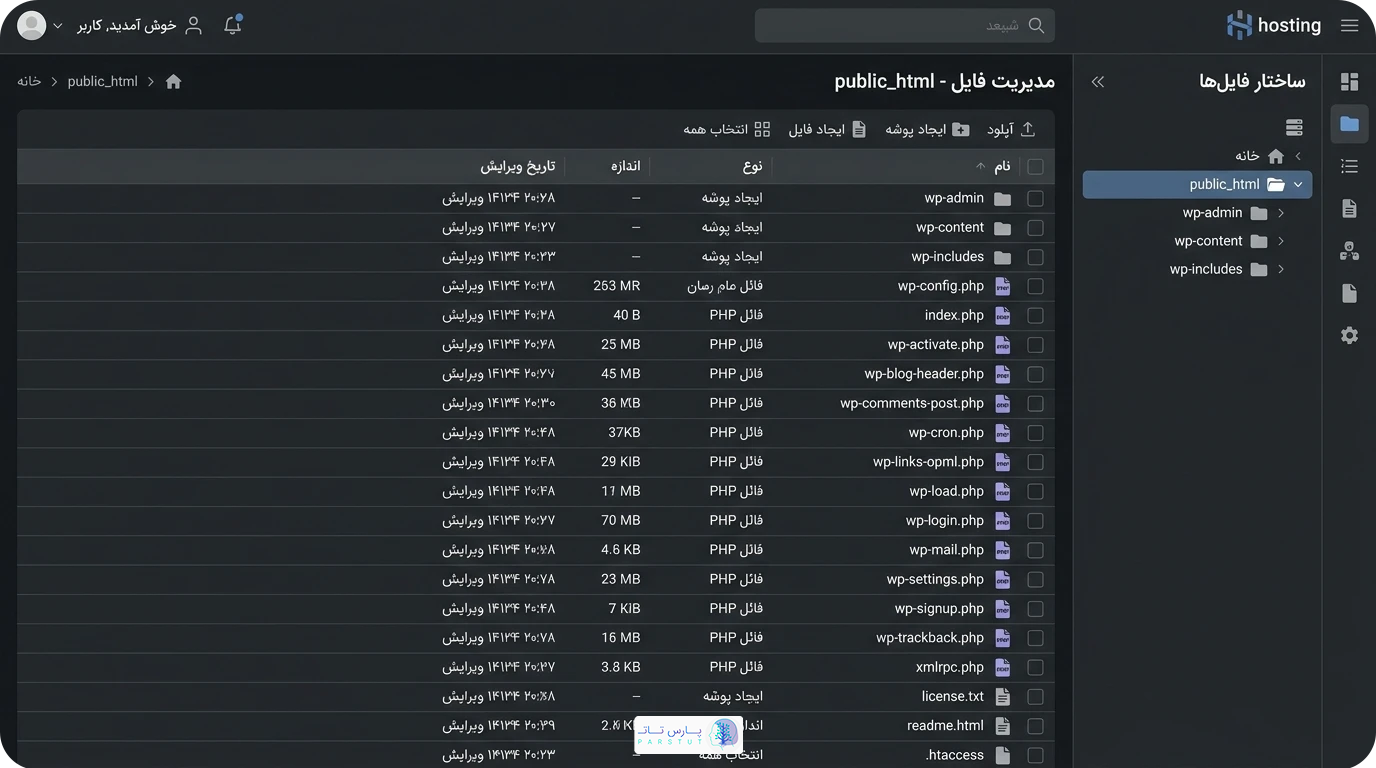The image size is (1376, 768).
Task: Open the dropdown arrow next to the avatar
Action: [x=58, y=26]
